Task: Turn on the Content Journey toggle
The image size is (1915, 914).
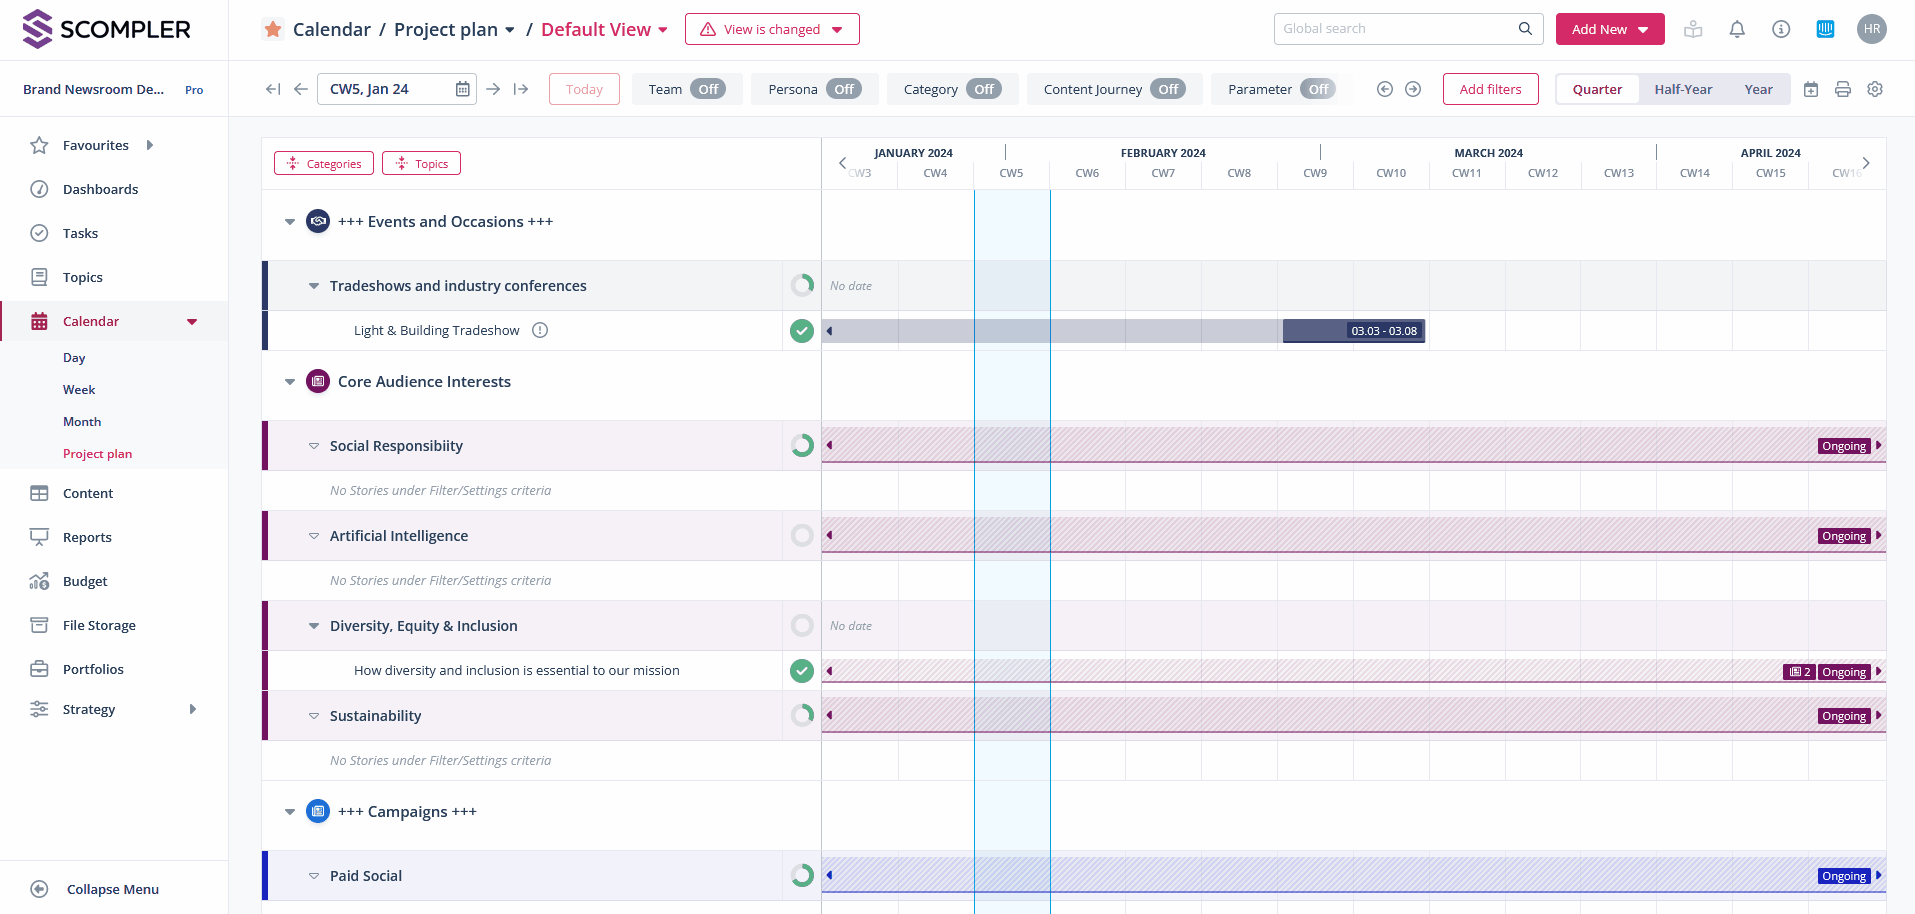Action: (1167, 89)
